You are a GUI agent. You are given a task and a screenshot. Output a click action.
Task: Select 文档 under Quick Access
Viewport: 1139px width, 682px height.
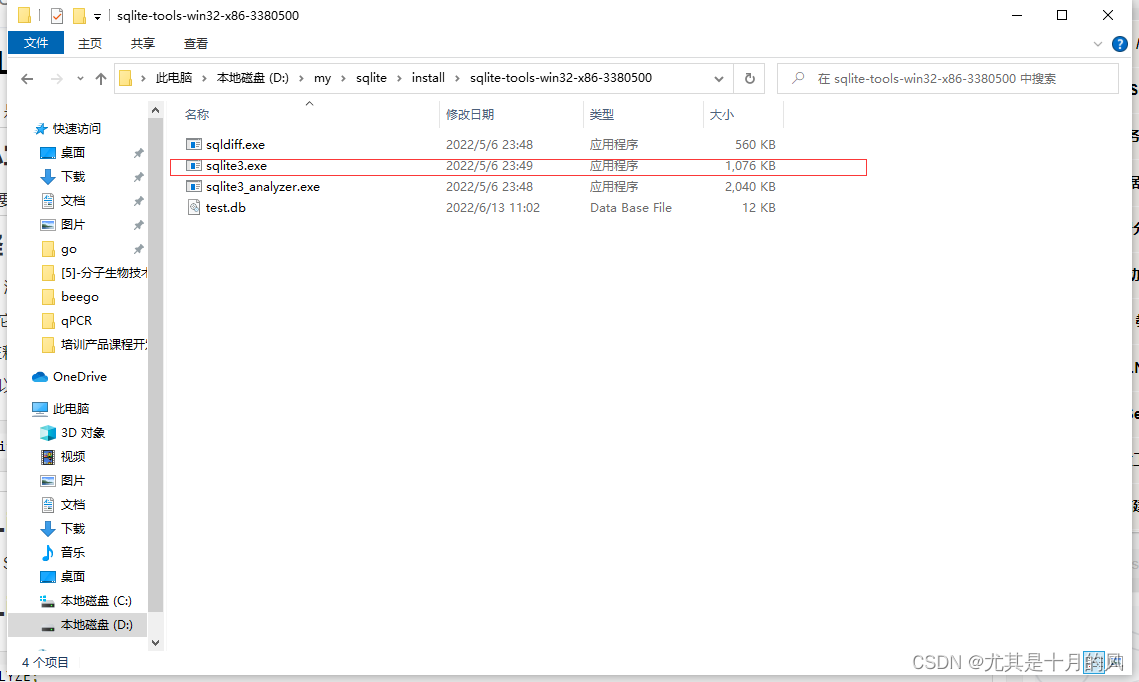73,201
